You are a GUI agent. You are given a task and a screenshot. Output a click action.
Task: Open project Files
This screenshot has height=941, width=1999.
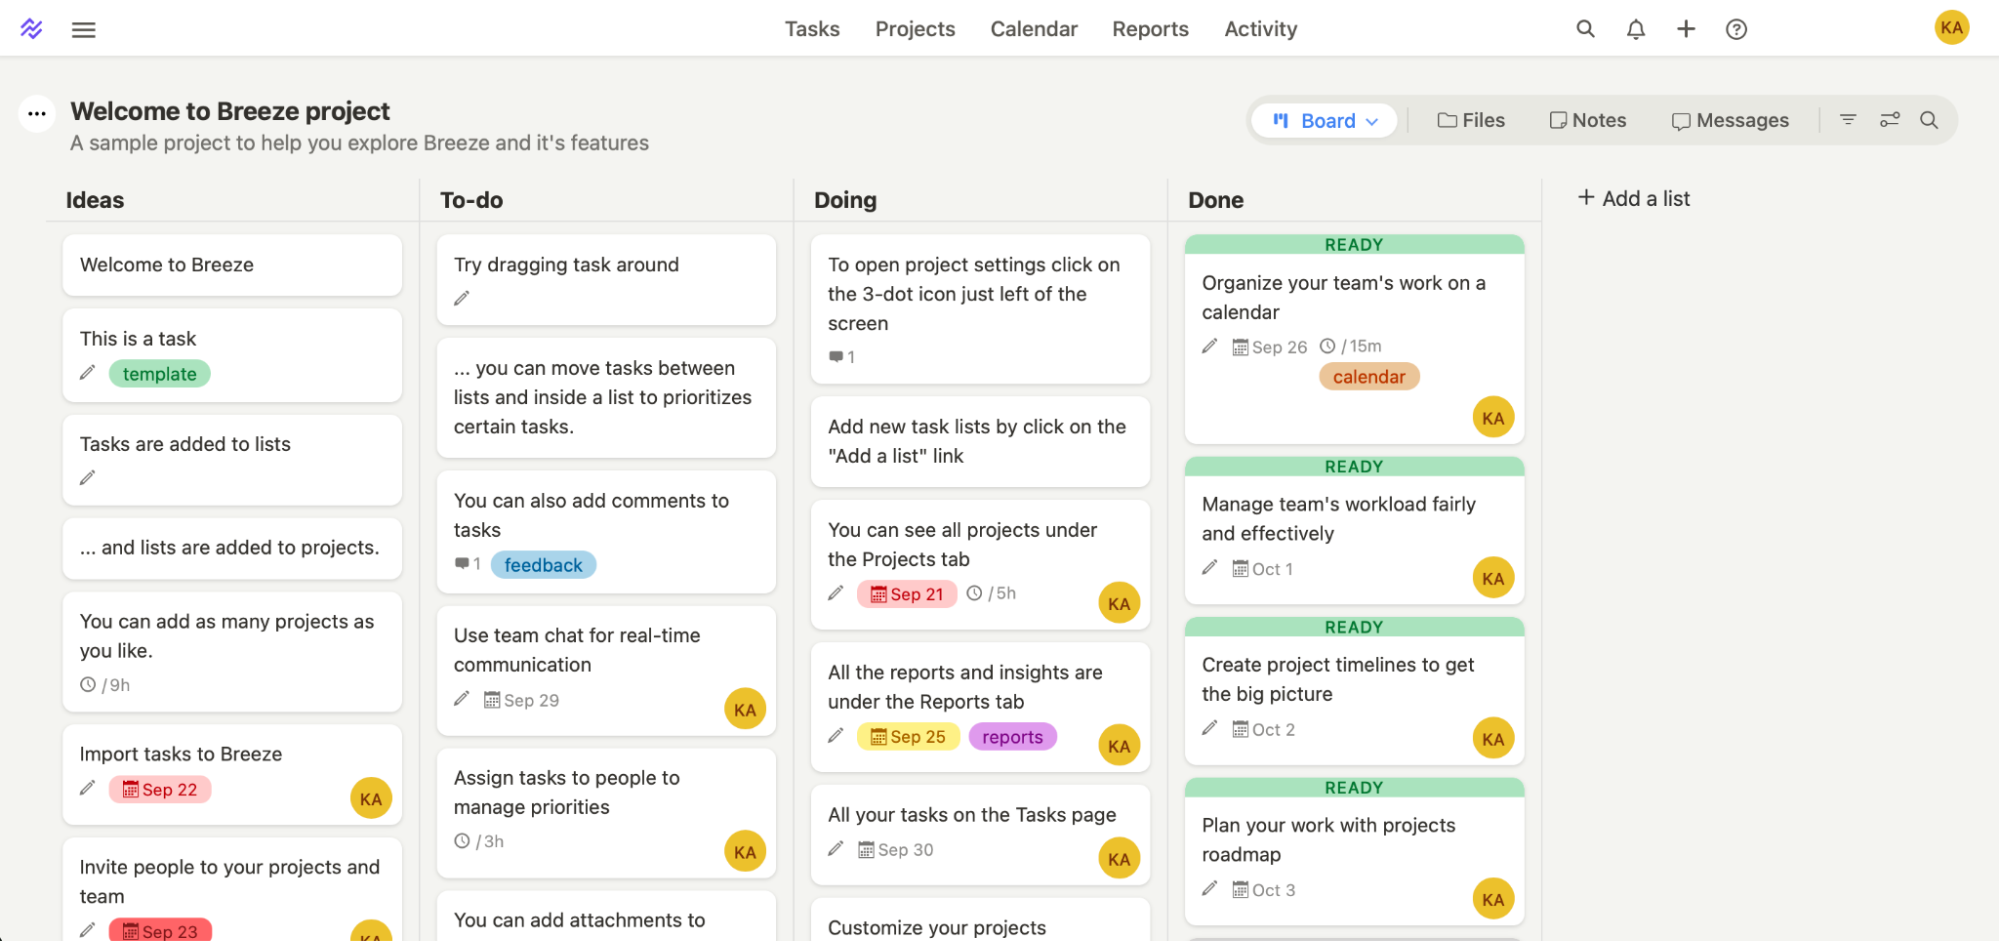[1471, 120]
